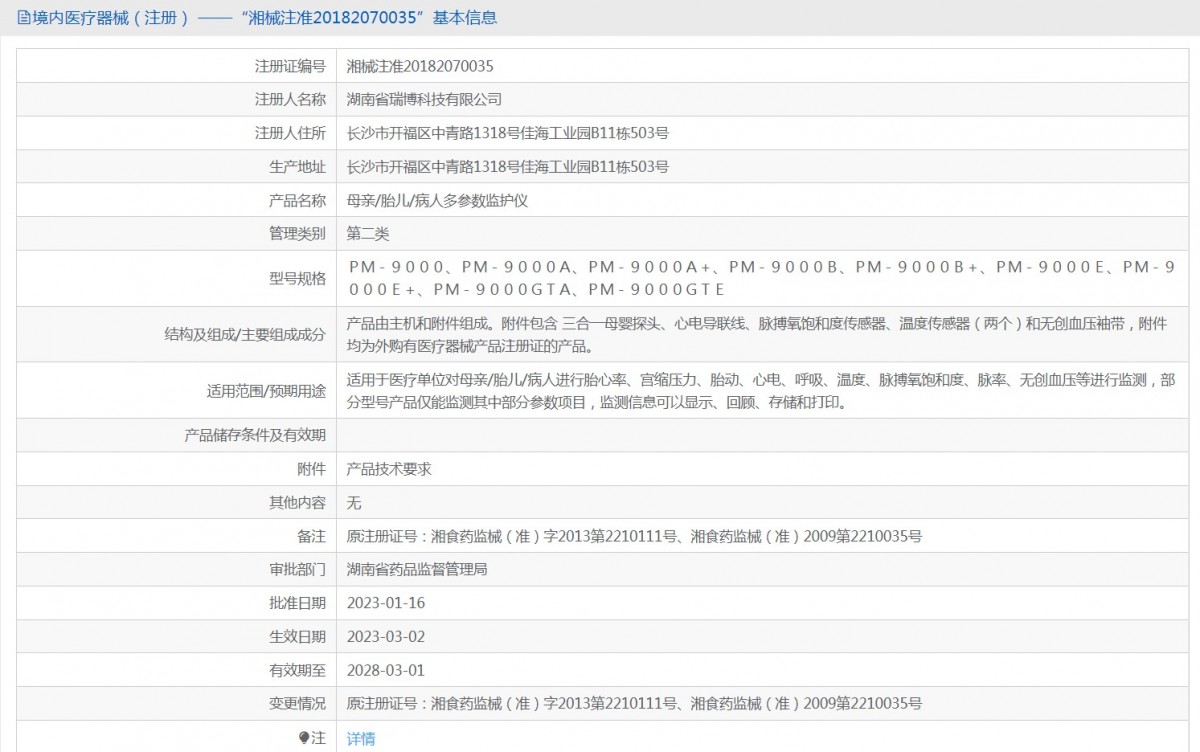Click the 管理类别 label cell
This screenshot has width=1200, height=752.
(x=177, y=234)
